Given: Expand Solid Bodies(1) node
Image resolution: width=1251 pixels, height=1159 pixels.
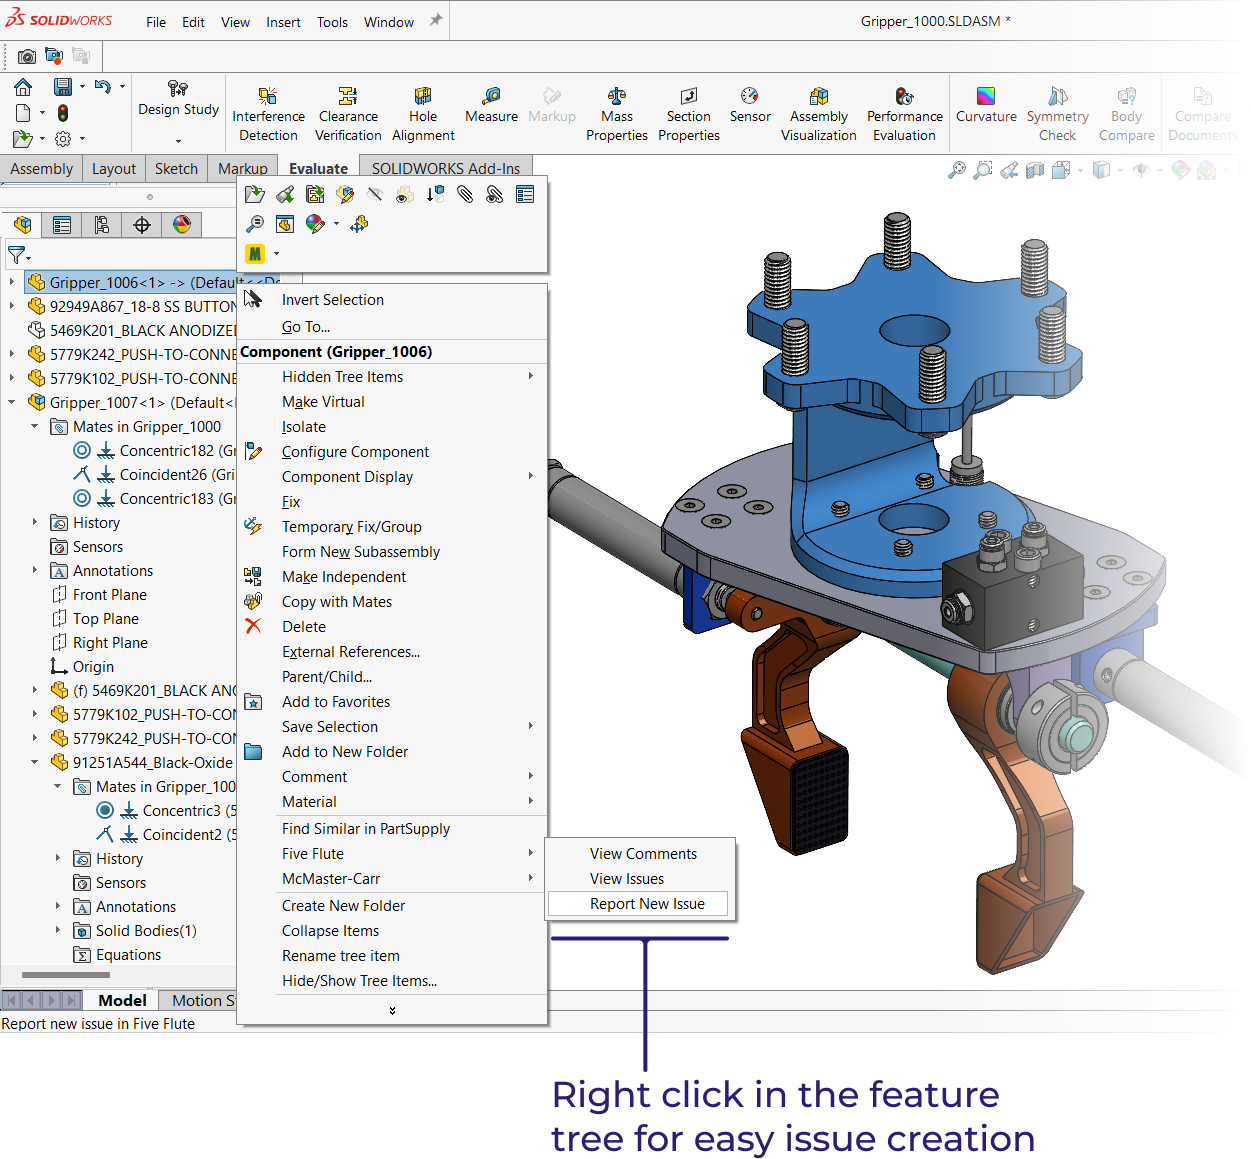Looking at the screenshot, I should (58, 930).
